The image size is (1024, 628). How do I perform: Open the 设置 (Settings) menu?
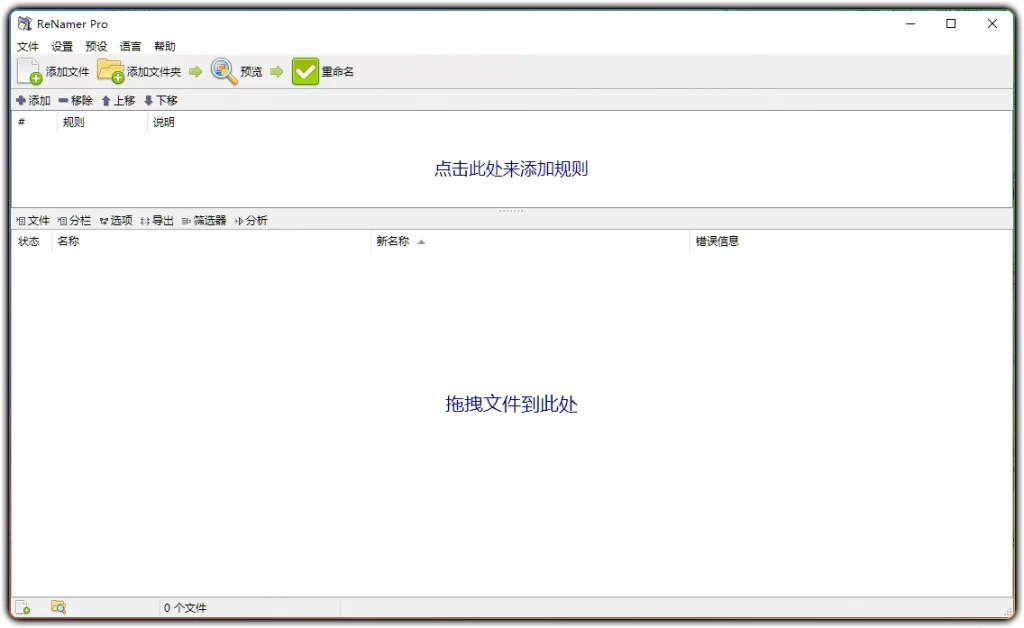61,46
